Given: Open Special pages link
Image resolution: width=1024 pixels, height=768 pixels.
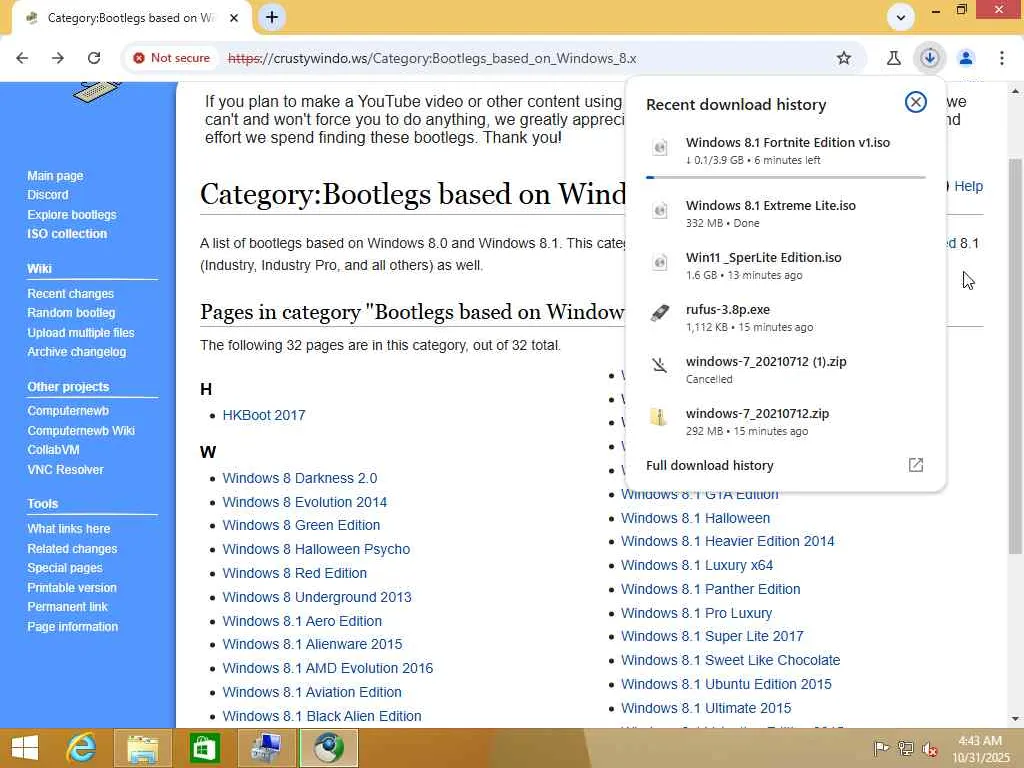Looking at the screenshot, I should (65, 568).
